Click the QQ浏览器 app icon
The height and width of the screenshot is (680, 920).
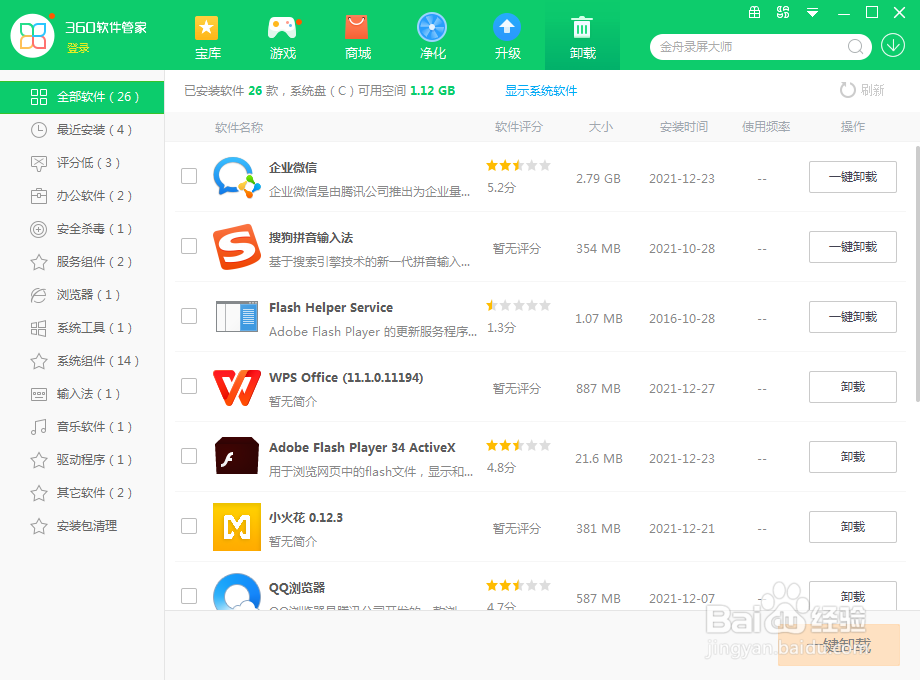click(236, 591)
